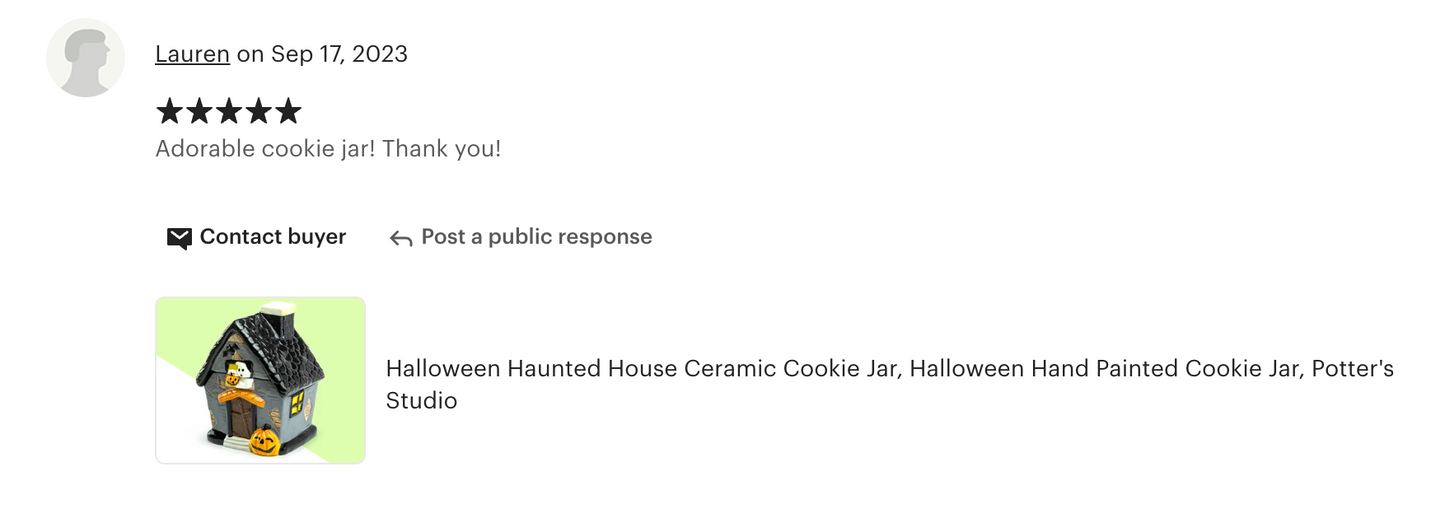Open the haunted house cookie jar thumbnail
1445x532 pixels.
(260, 380)
